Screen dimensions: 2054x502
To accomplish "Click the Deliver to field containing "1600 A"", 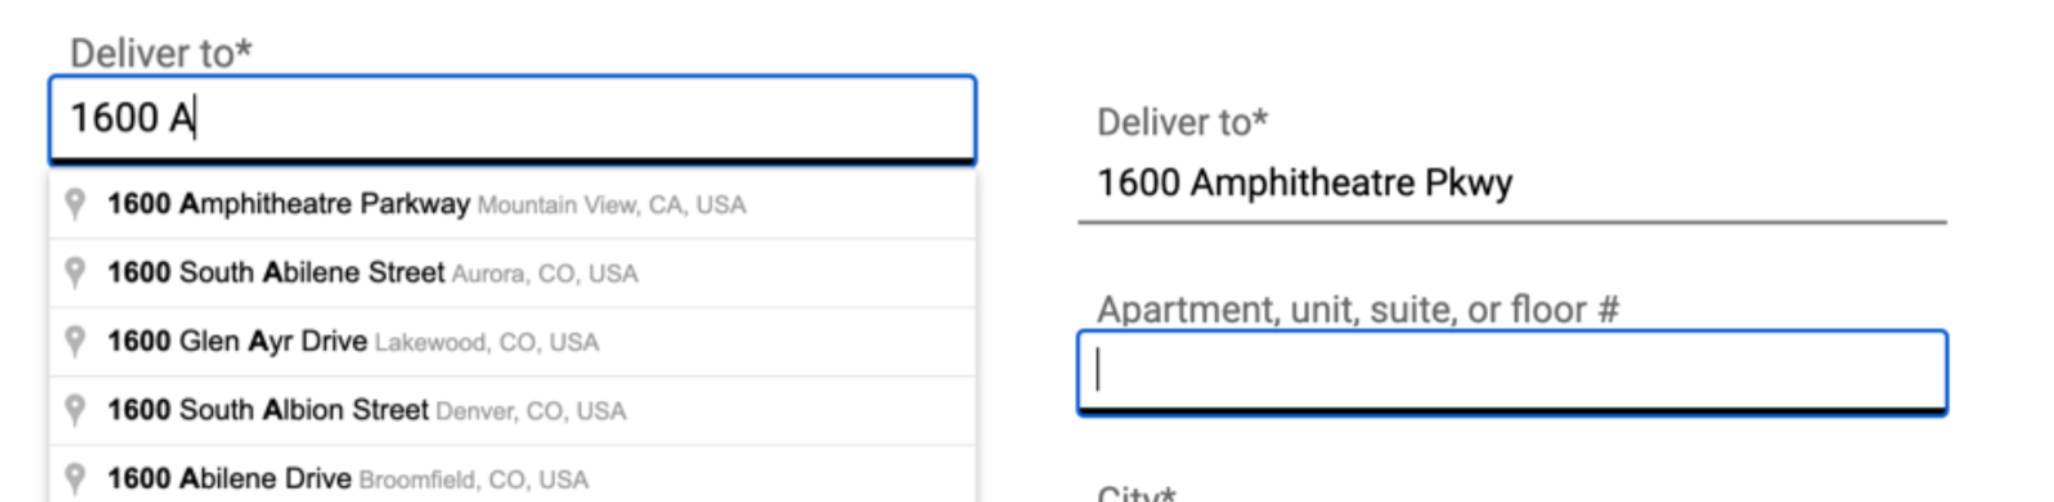I will click(x=512, y=119).
